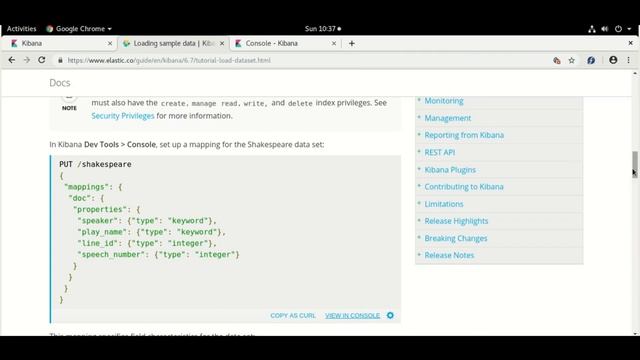Expand the Limitations section
Screen dimensions: 640x360
(444, 204)
